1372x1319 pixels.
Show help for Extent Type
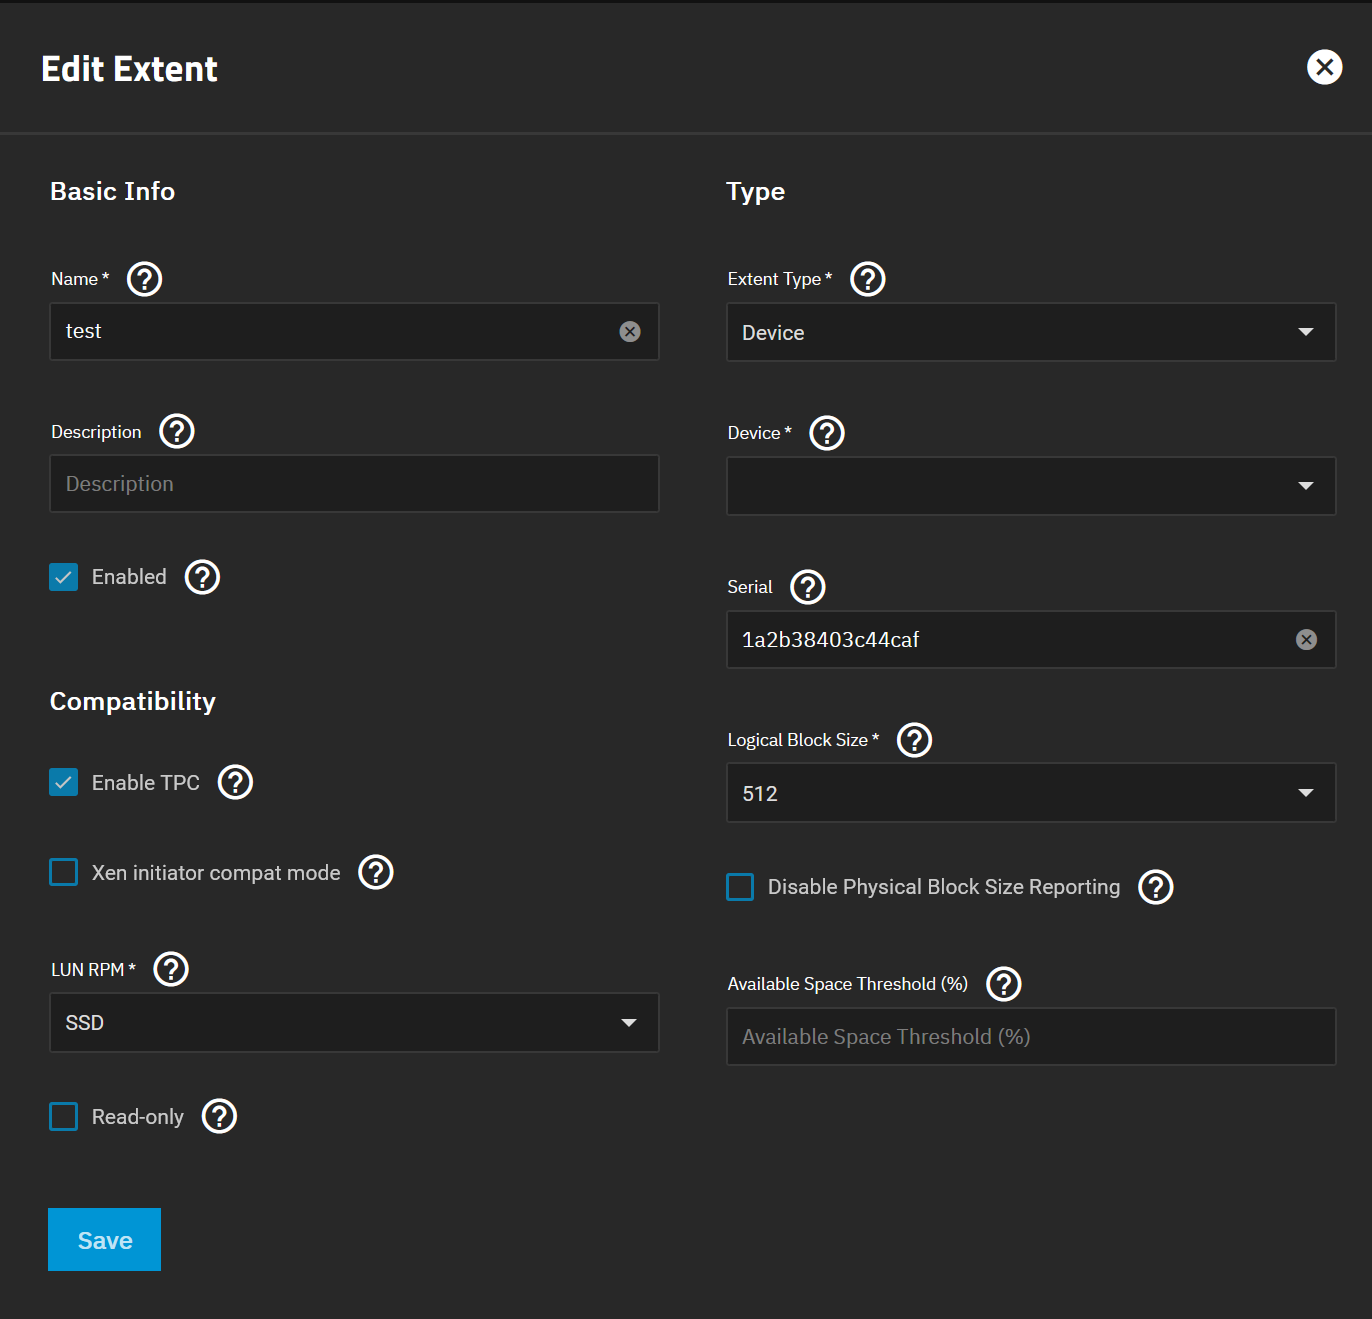point(868,279)
